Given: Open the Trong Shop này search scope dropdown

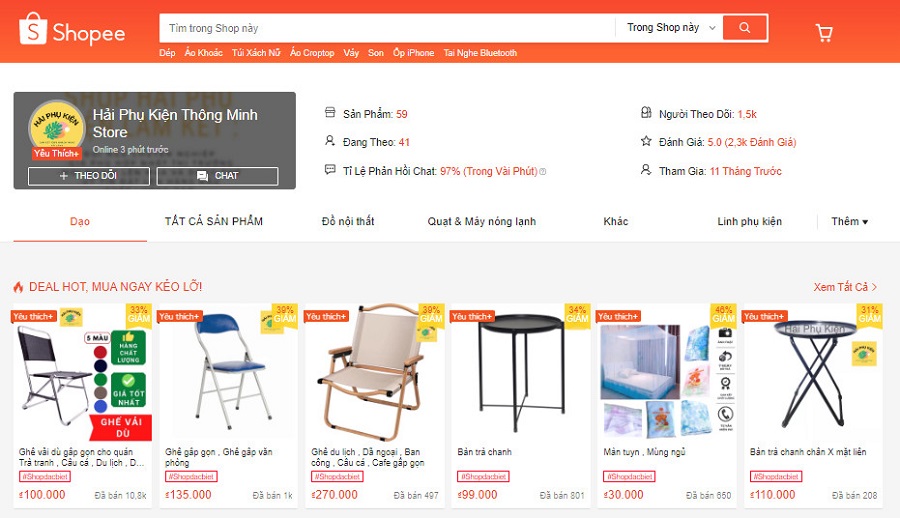Looking at the screenshot, I should [x=669, y=28].
